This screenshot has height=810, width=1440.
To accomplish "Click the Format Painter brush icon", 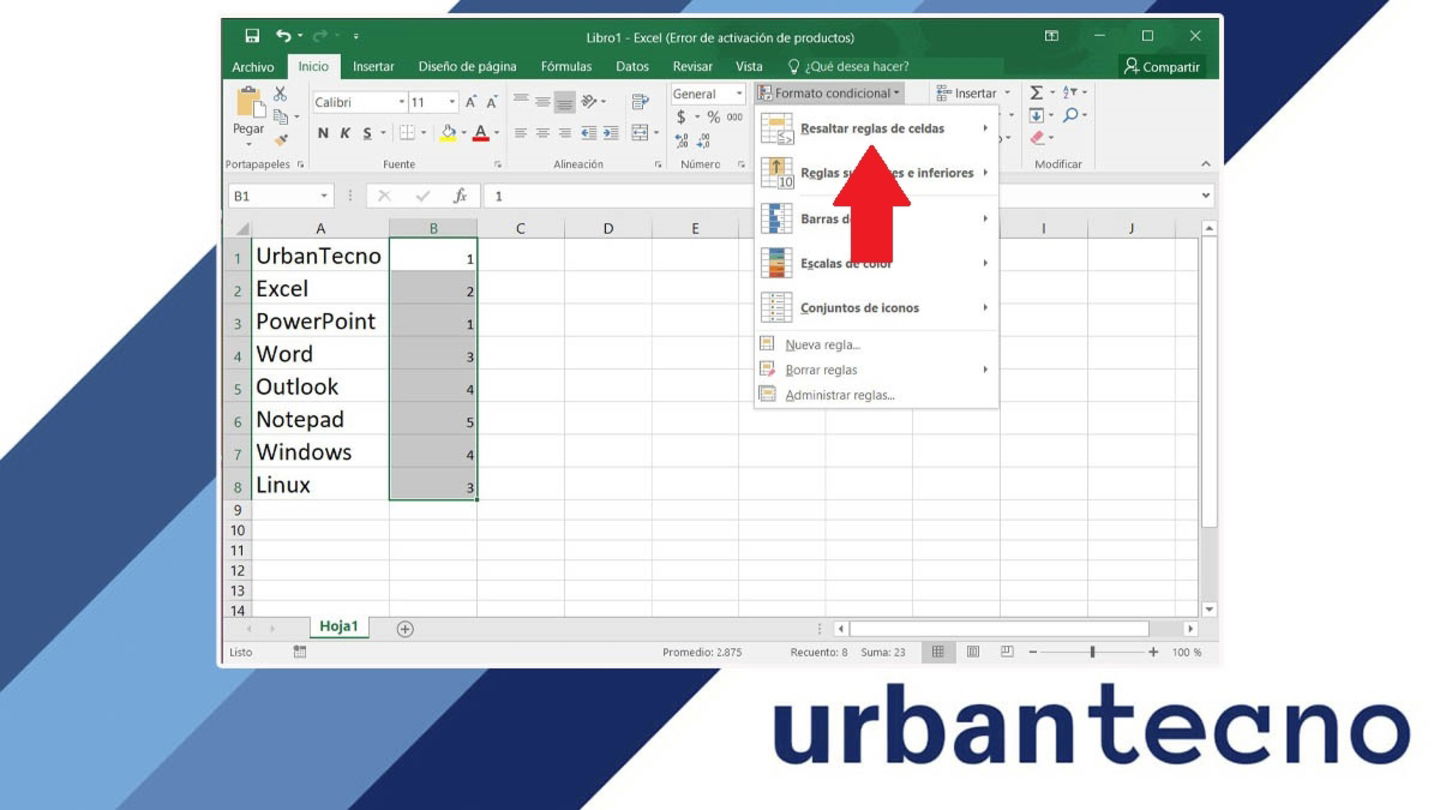I will (x=281, y=140).
